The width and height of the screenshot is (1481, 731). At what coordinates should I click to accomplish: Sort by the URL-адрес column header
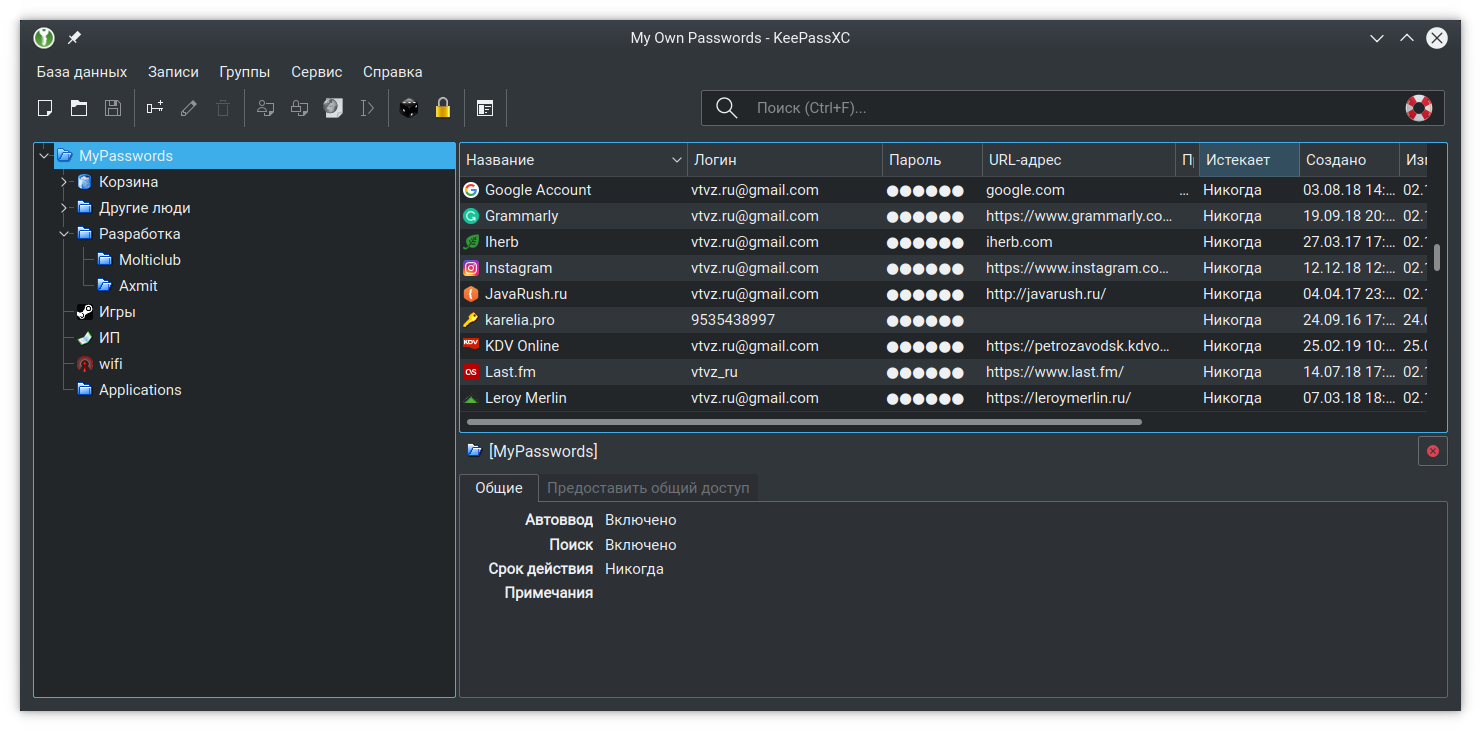click(x=1079, y=160)
